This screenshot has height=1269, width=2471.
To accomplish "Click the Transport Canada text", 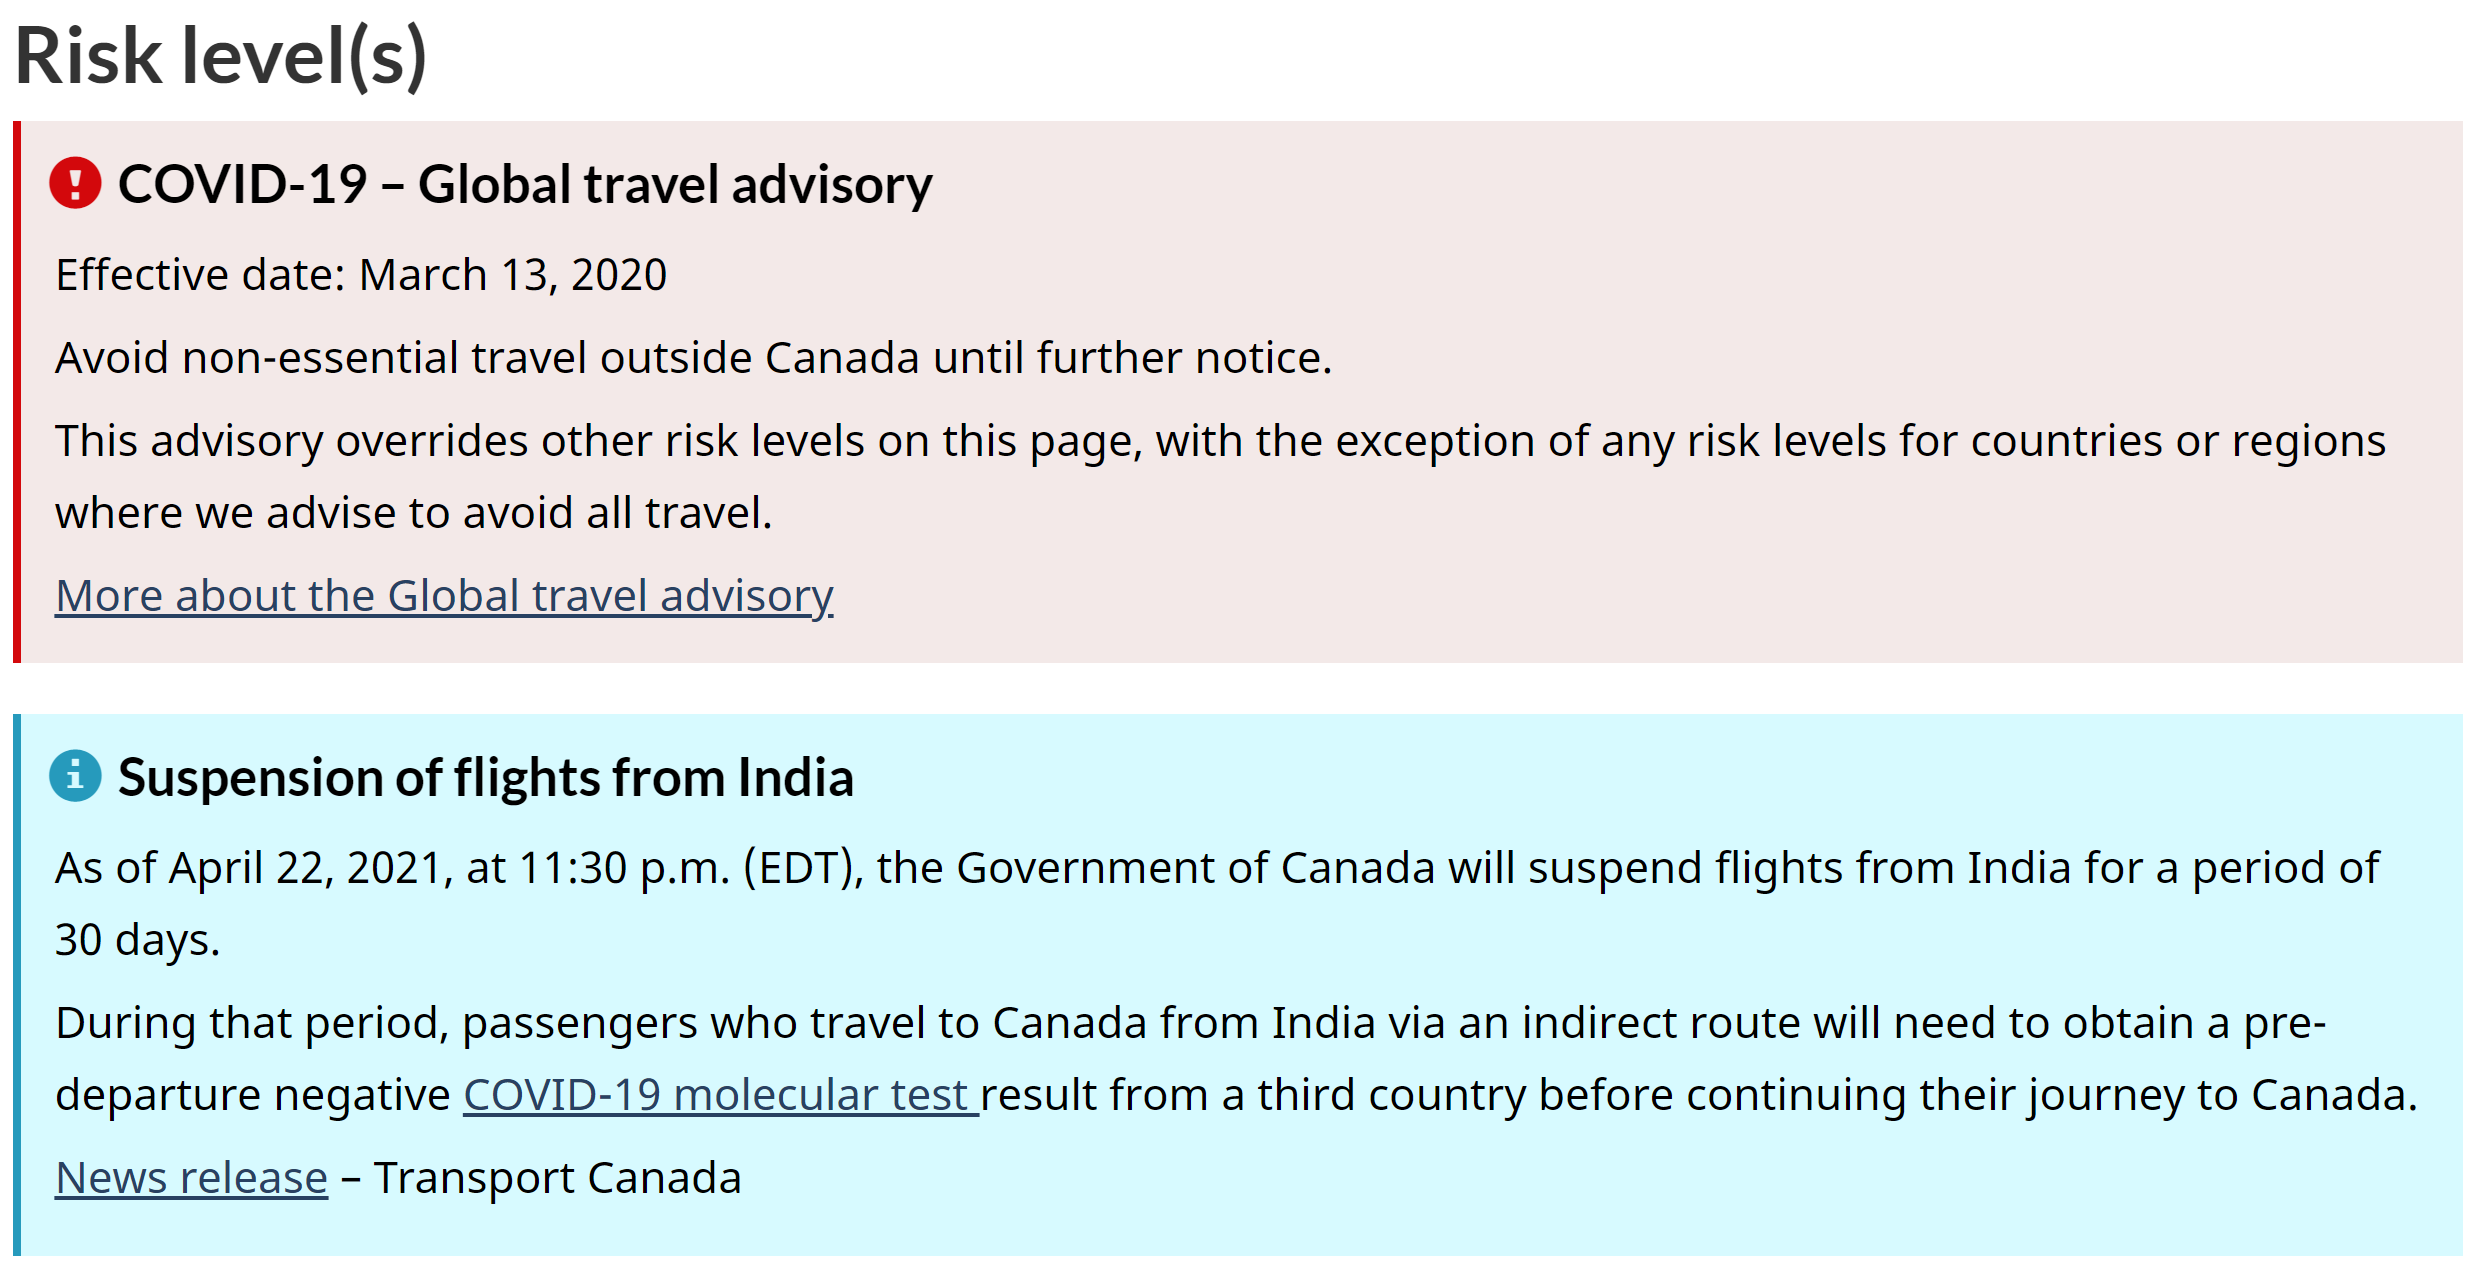I will [x=558, y=1178].
